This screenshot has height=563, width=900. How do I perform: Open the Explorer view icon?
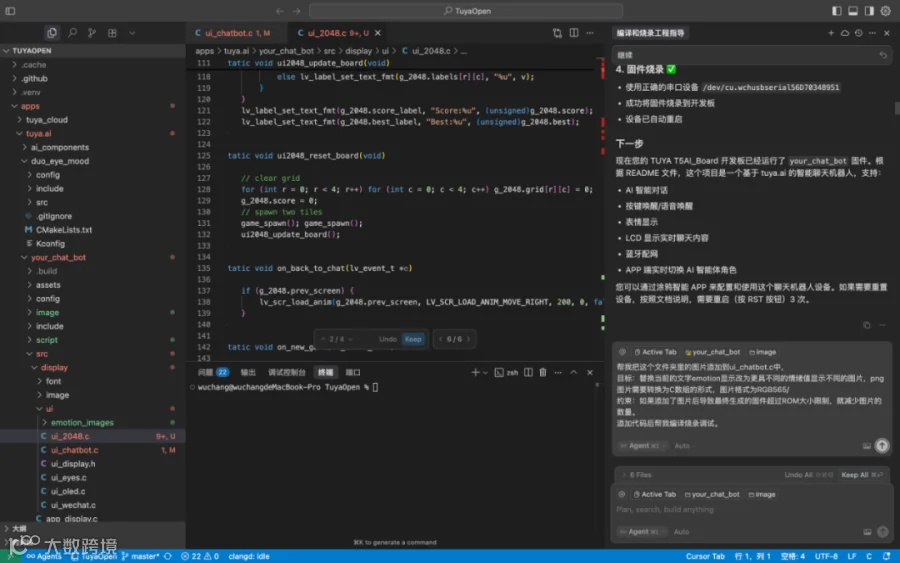coord(52,33)
